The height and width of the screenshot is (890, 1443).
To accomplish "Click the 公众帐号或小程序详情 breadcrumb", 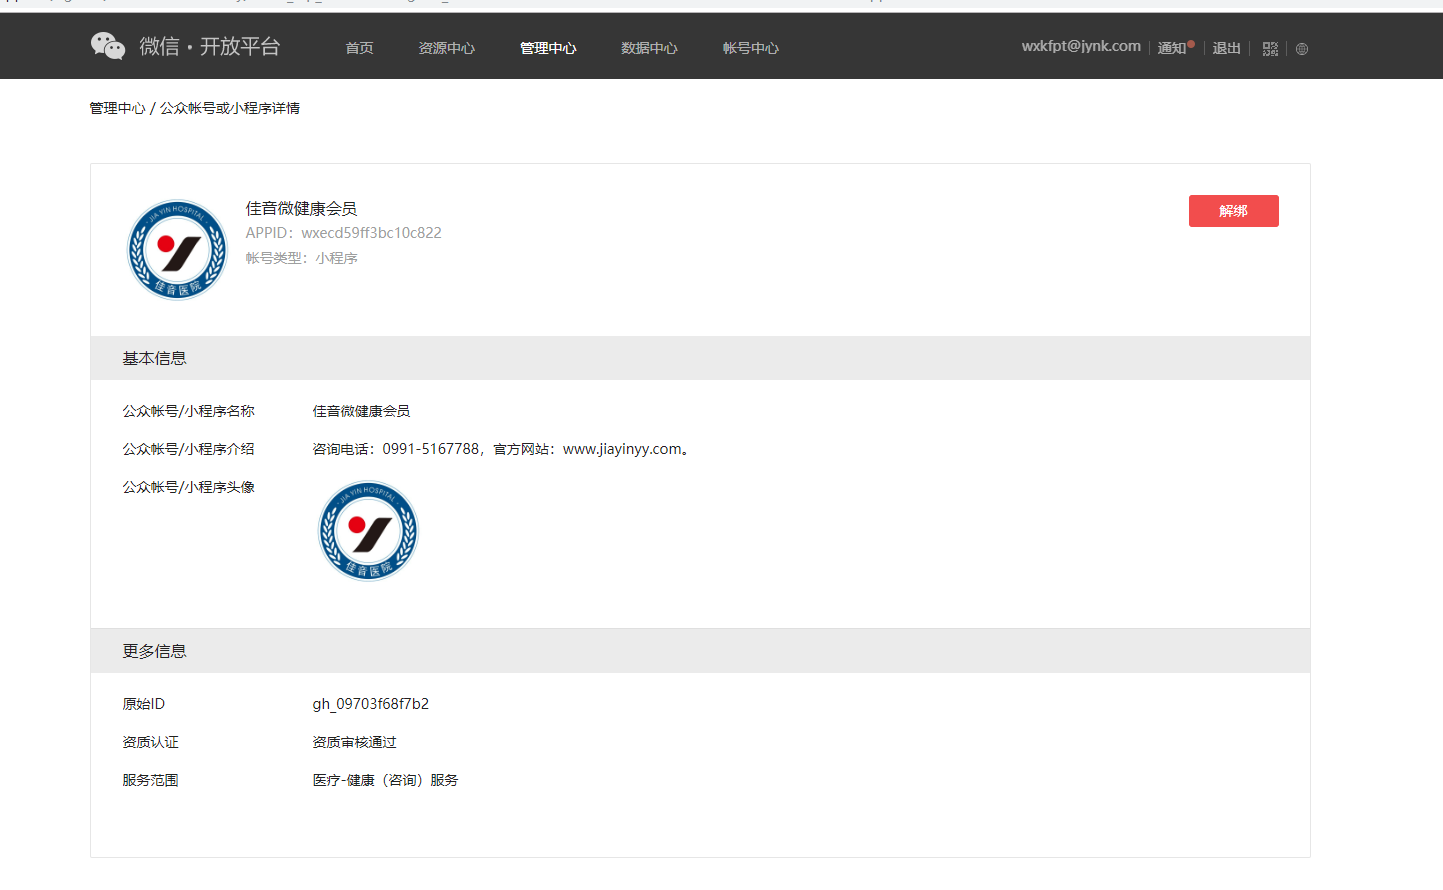I will coord(230,108).
